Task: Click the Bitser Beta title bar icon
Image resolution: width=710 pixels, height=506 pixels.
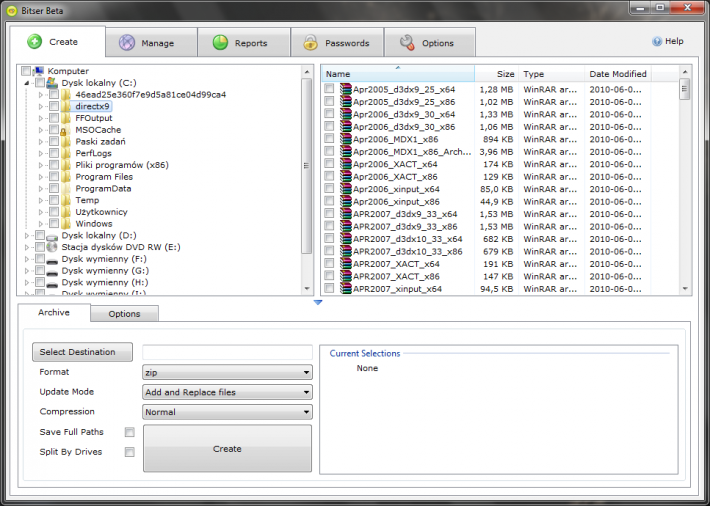Action: (13, 10)
